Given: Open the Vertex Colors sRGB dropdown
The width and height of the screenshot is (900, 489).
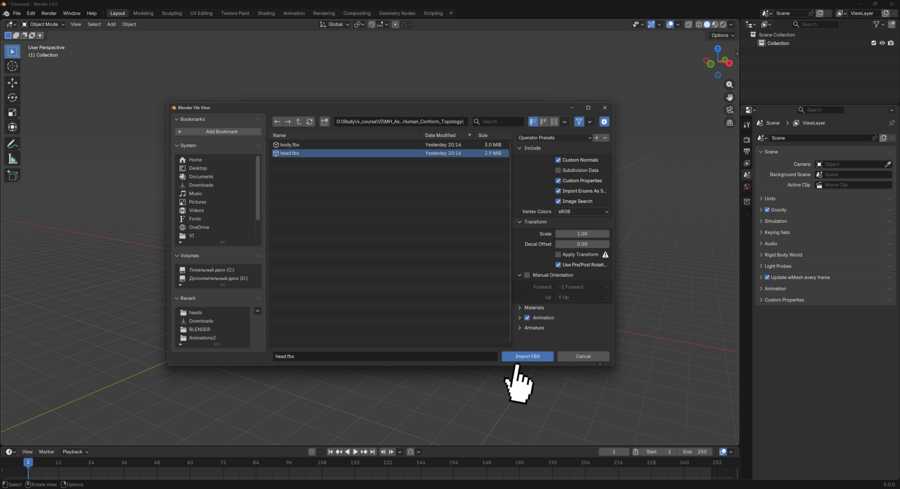Looking at the screenshot, I should click(x=582, y=212).
